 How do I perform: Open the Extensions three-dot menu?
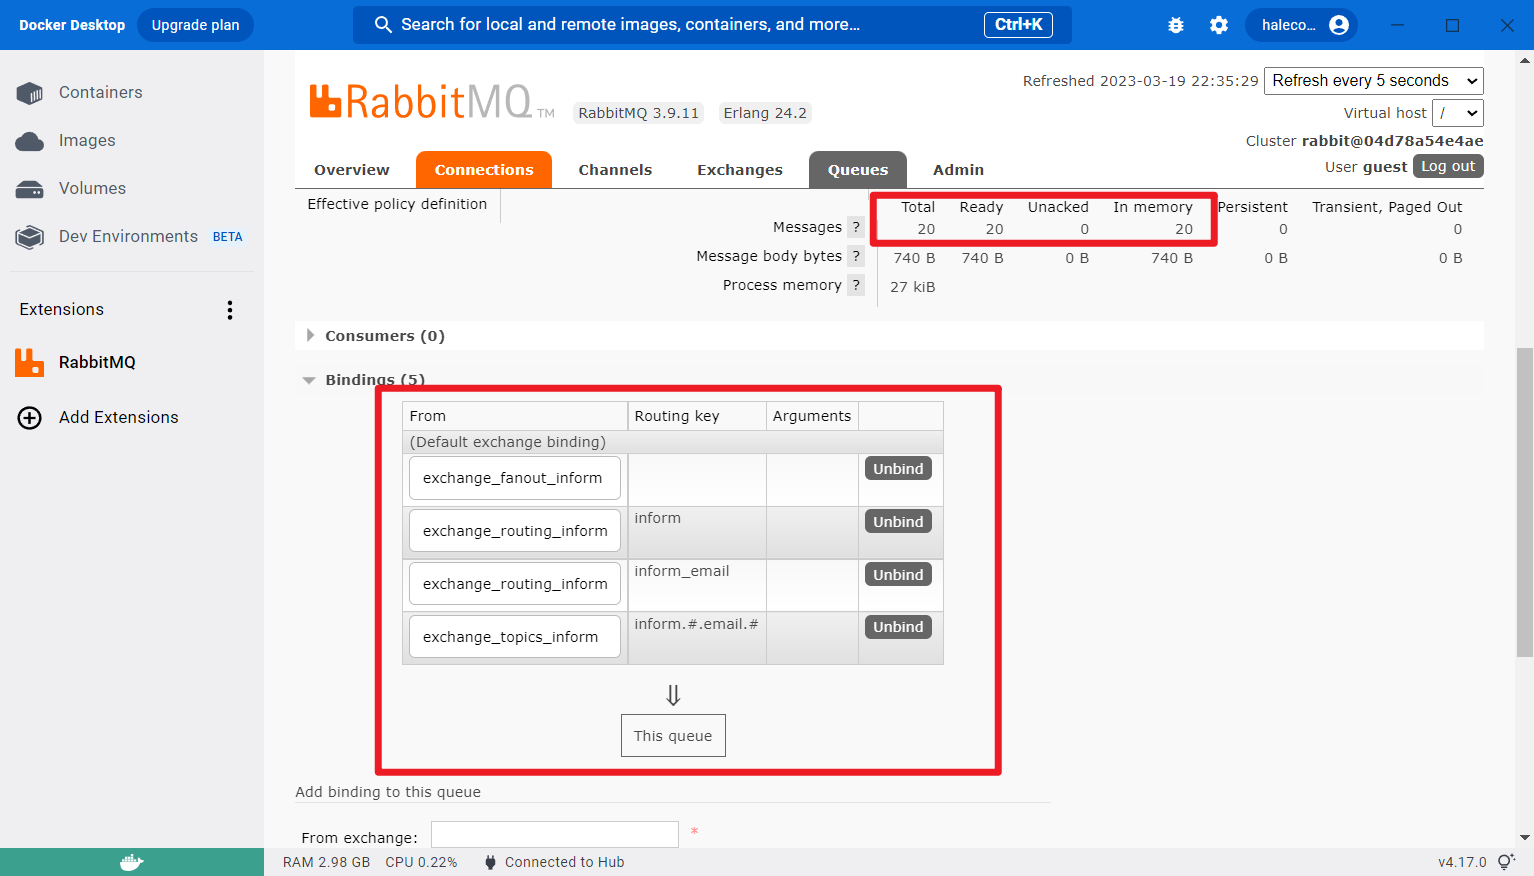[230, 310]
